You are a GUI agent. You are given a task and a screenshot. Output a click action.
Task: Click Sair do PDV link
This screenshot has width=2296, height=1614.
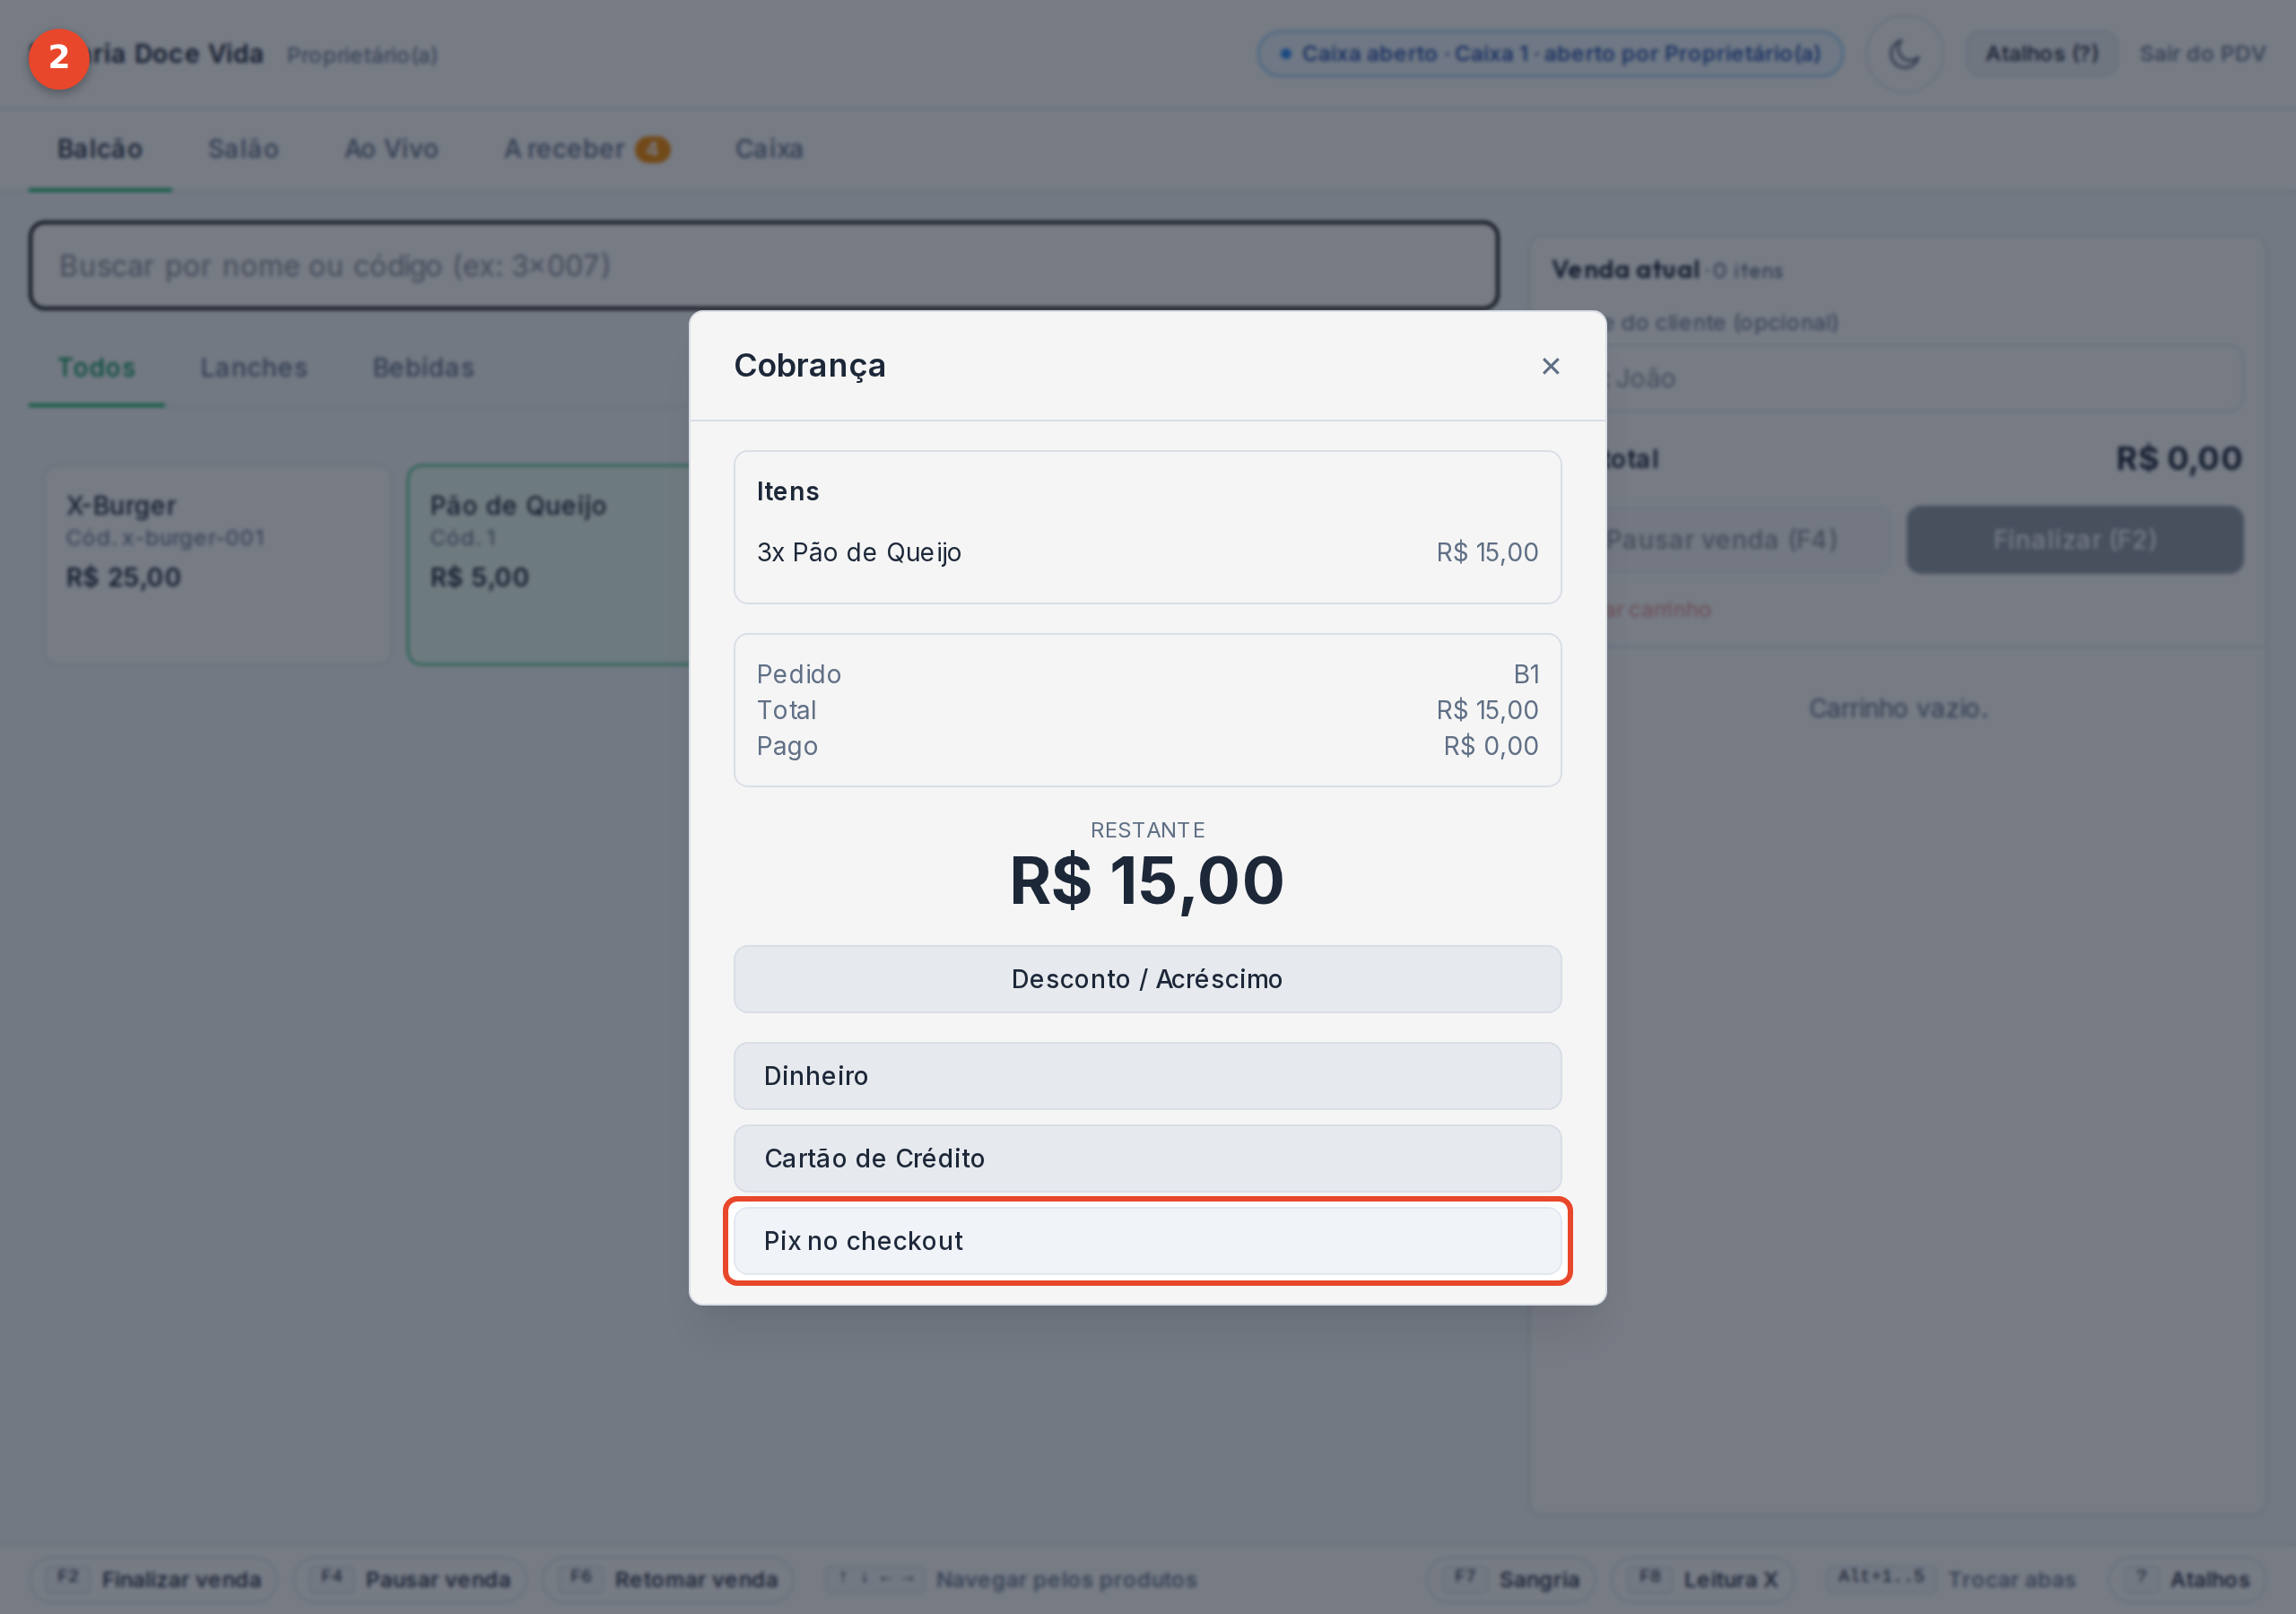click(x=2201, y=54)
